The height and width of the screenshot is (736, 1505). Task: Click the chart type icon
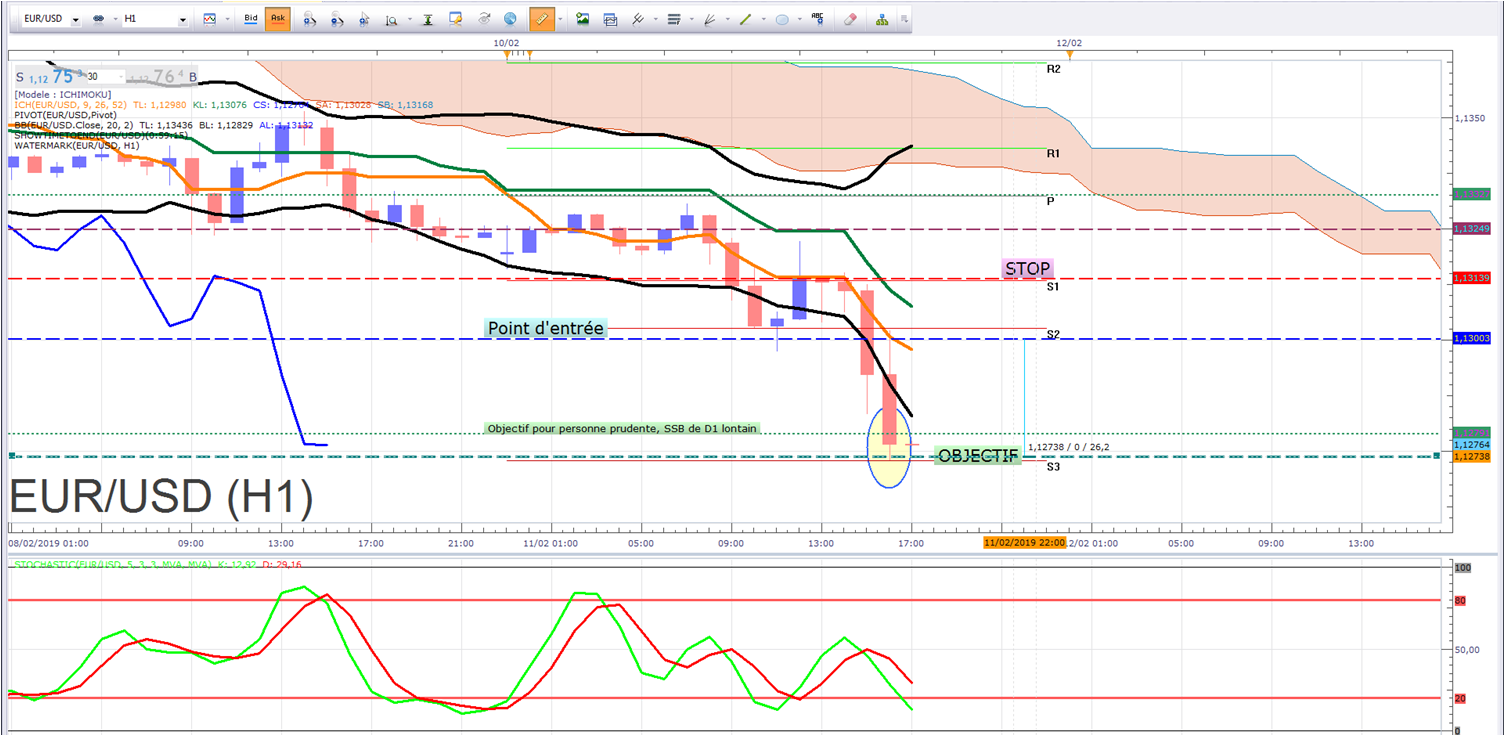tap(209, 19)
